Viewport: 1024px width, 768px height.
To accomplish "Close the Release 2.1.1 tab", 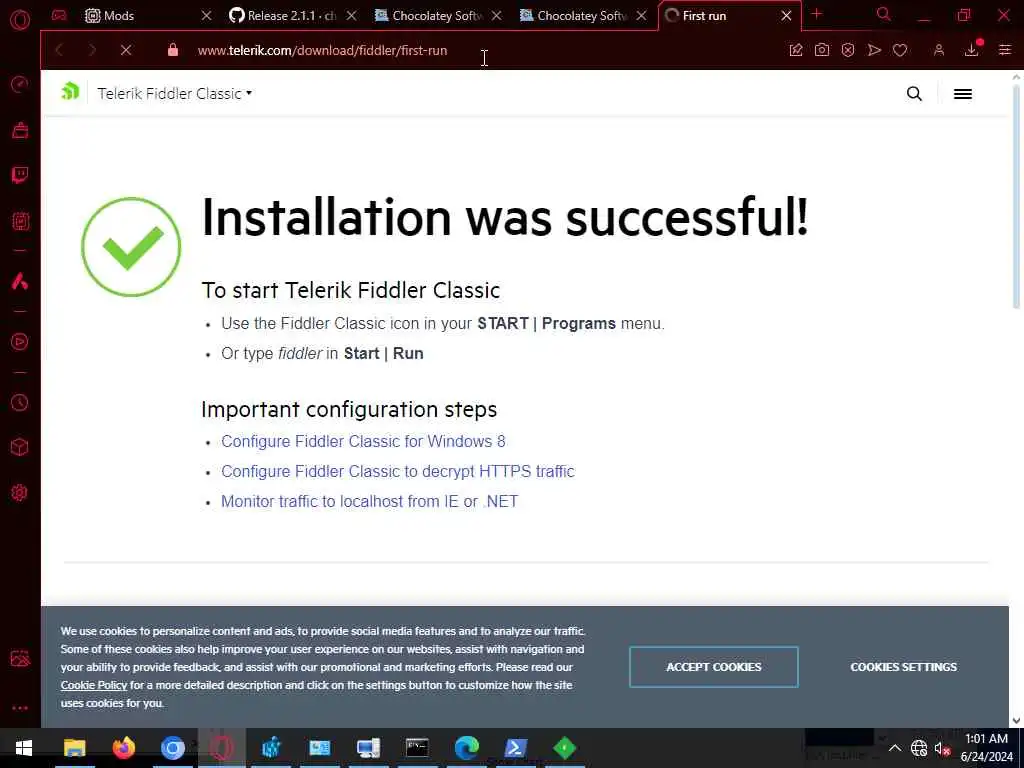I will pos(351,16).
